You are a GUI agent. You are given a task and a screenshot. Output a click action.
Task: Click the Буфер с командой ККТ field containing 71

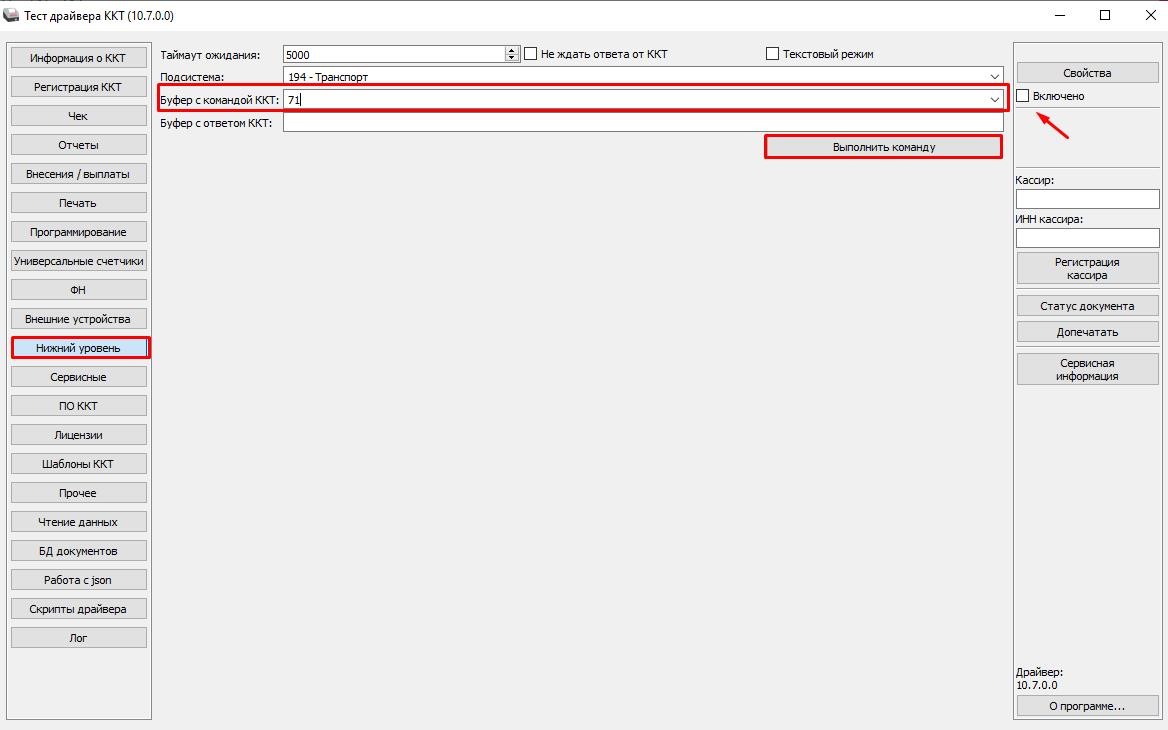(635, 100)
